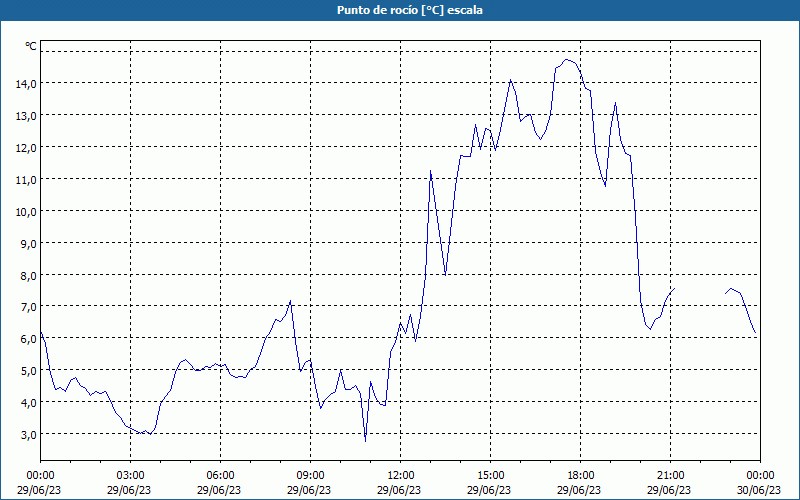Click the 03:00 time axis label
This screenshot has height=500, width=800.
(x=131, y=476)
